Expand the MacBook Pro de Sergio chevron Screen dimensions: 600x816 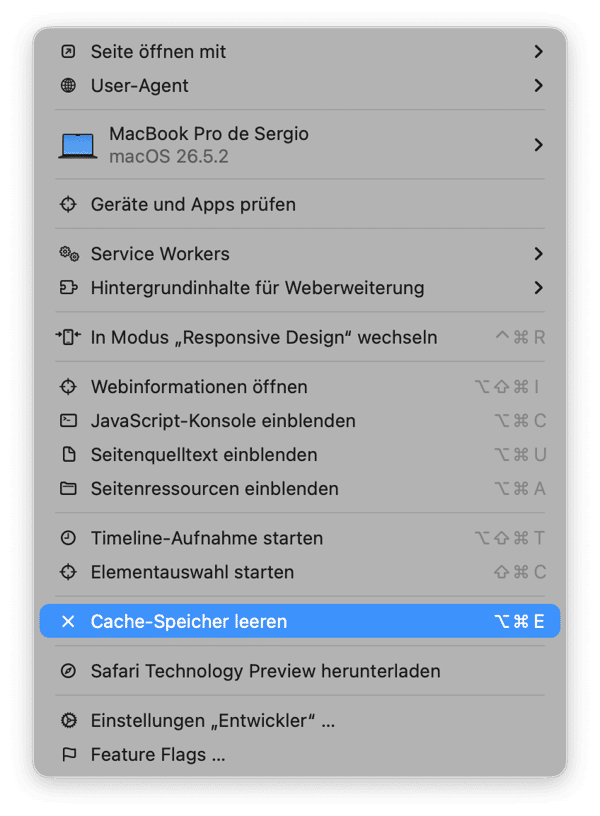[x=539, y=145]
